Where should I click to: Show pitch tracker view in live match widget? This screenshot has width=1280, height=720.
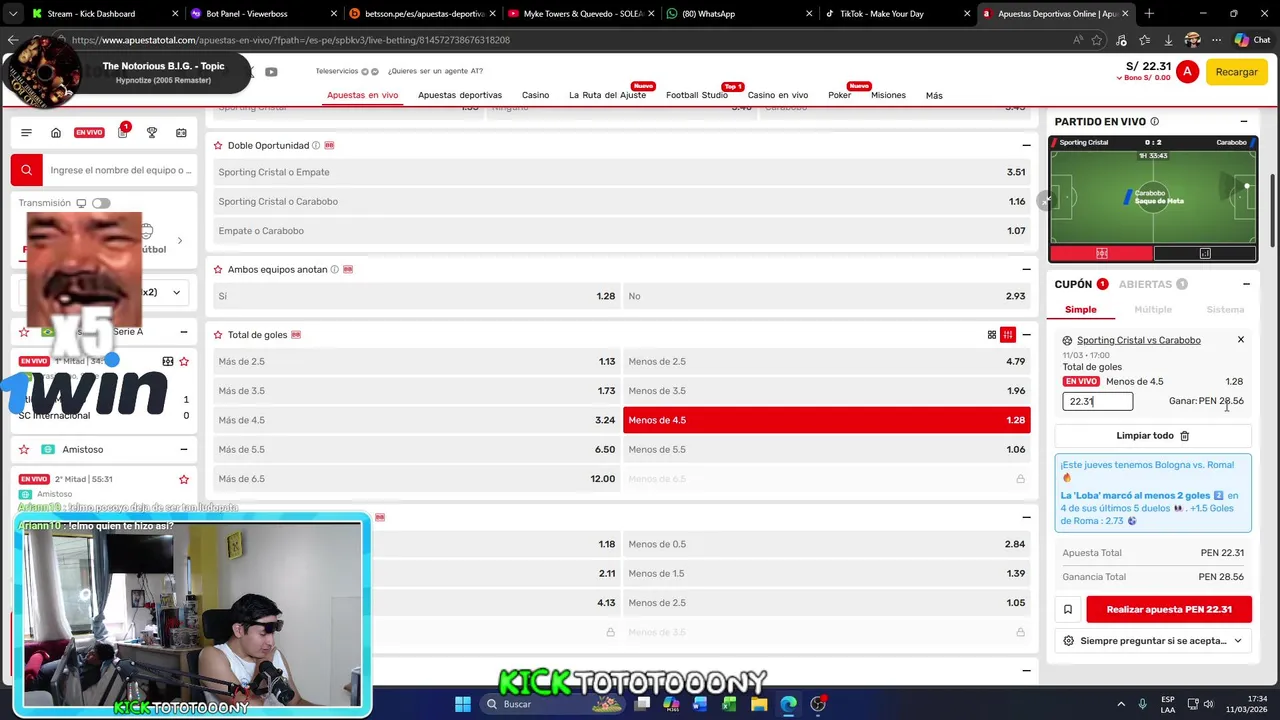[1101, 253]
